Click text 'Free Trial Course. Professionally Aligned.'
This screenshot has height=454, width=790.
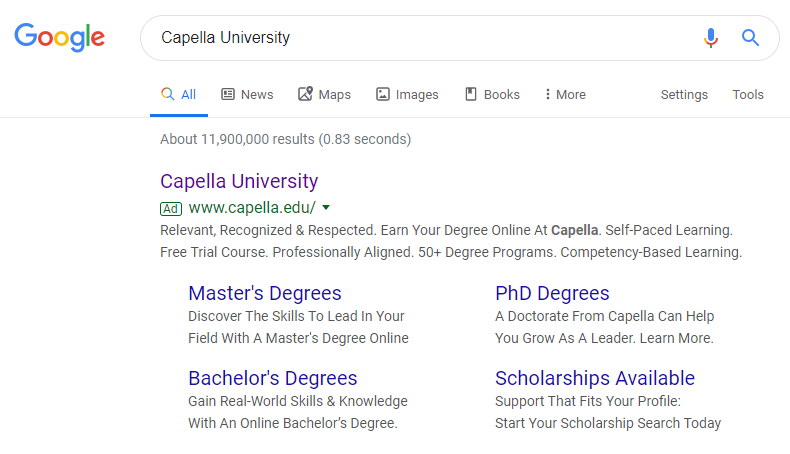tap(287, 252)
